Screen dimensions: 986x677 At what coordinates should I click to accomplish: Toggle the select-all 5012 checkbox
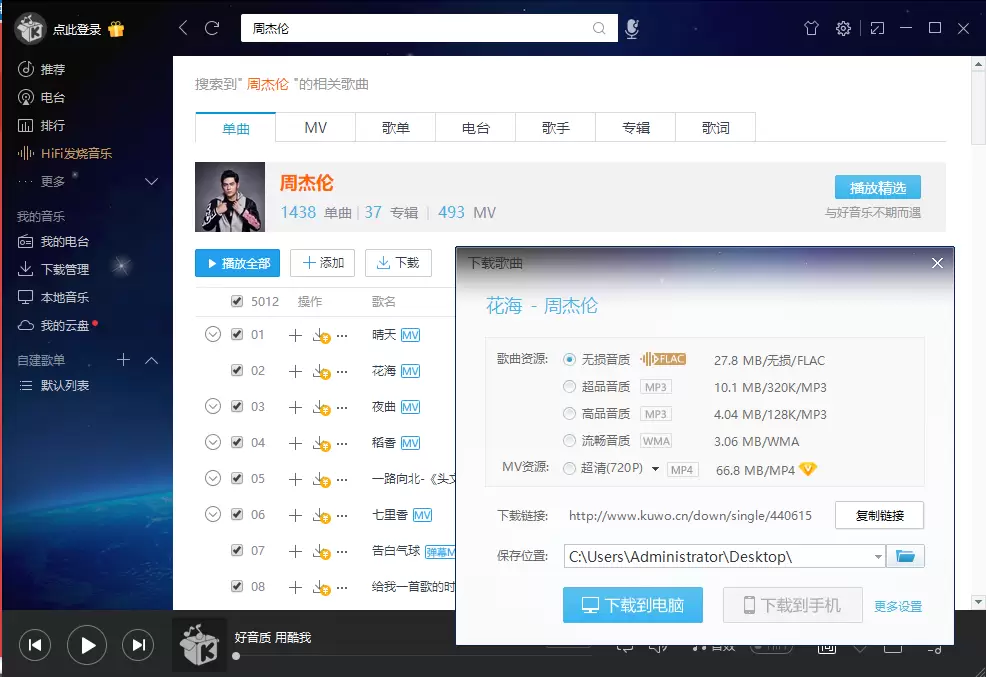237,301
